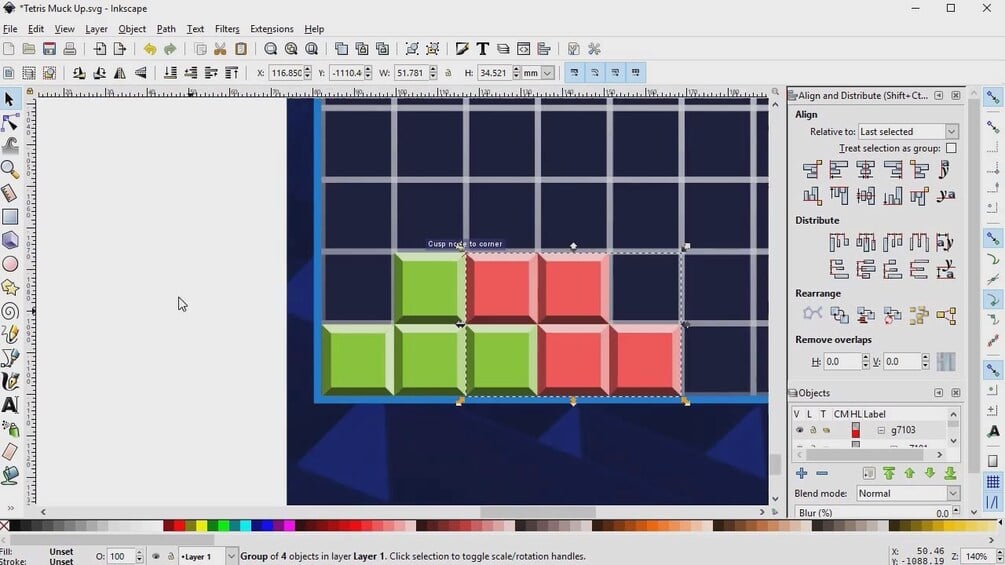
Task: Select the Spray tool
Action: click(10, 428)
